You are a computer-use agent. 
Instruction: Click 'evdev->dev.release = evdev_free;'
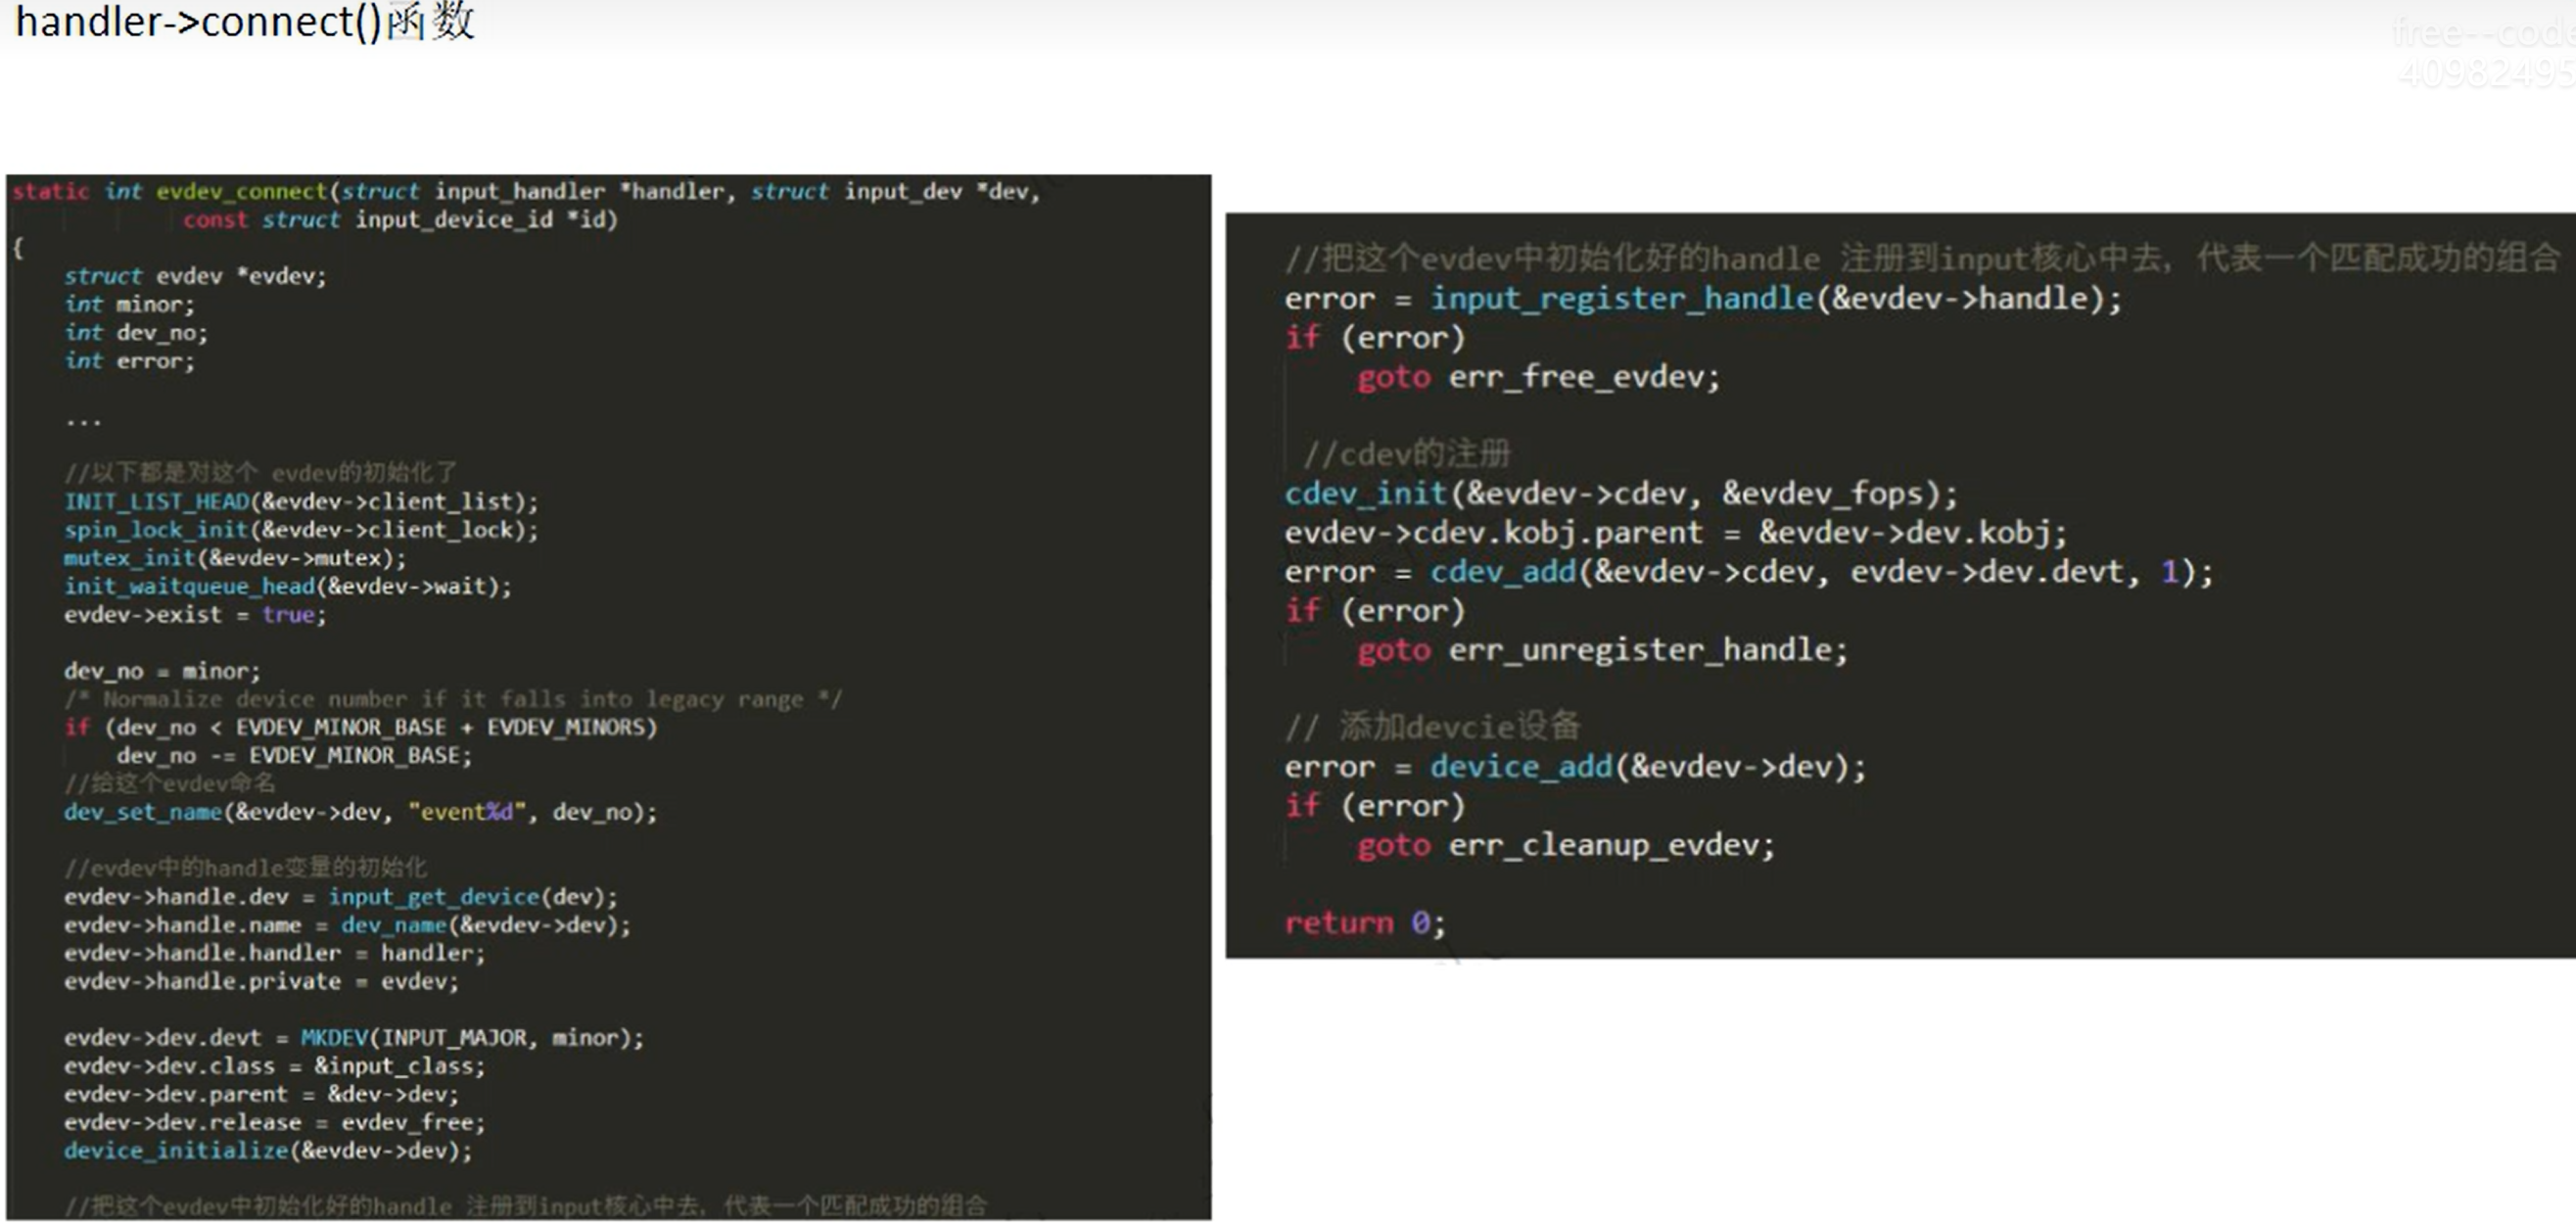[x=275, y=1122]
